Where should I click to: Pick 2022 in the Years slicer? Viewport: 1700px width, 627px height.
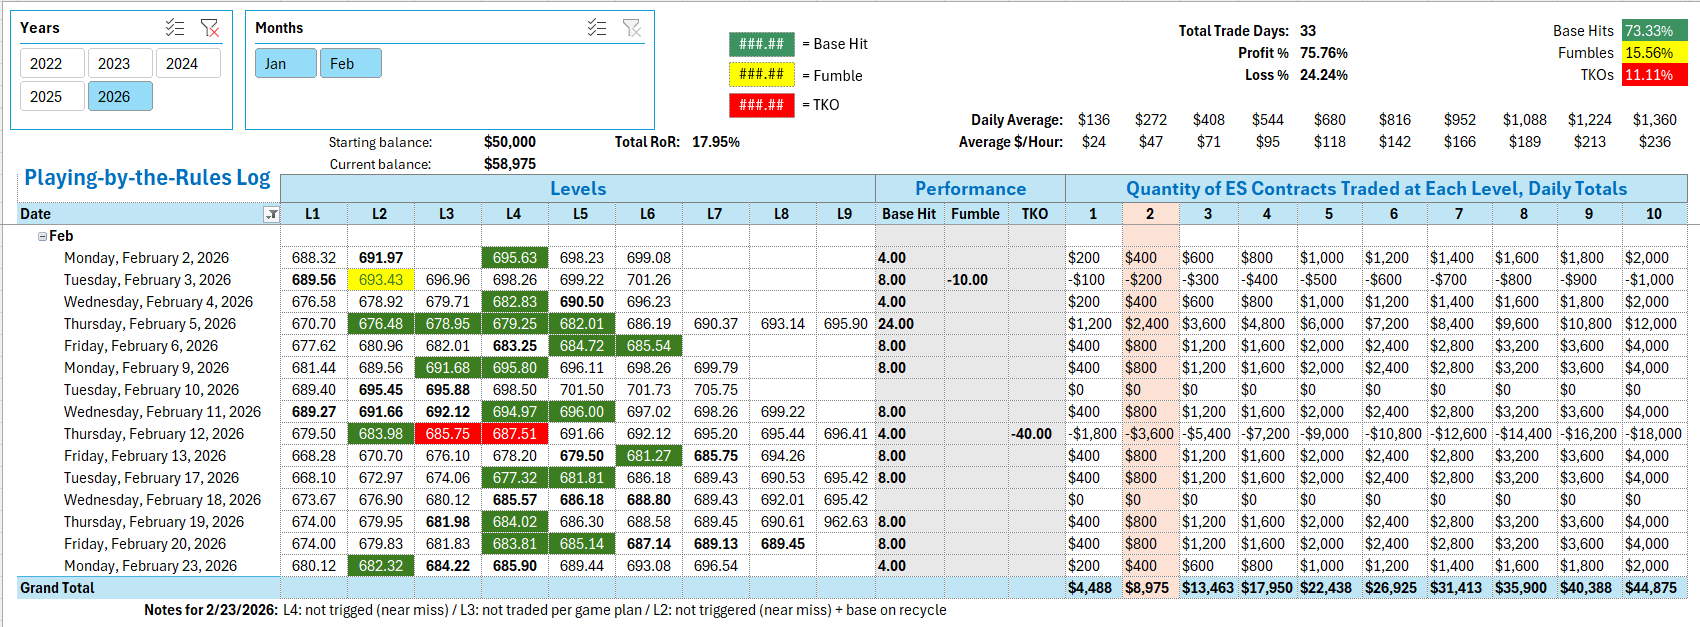coord(51,64)
